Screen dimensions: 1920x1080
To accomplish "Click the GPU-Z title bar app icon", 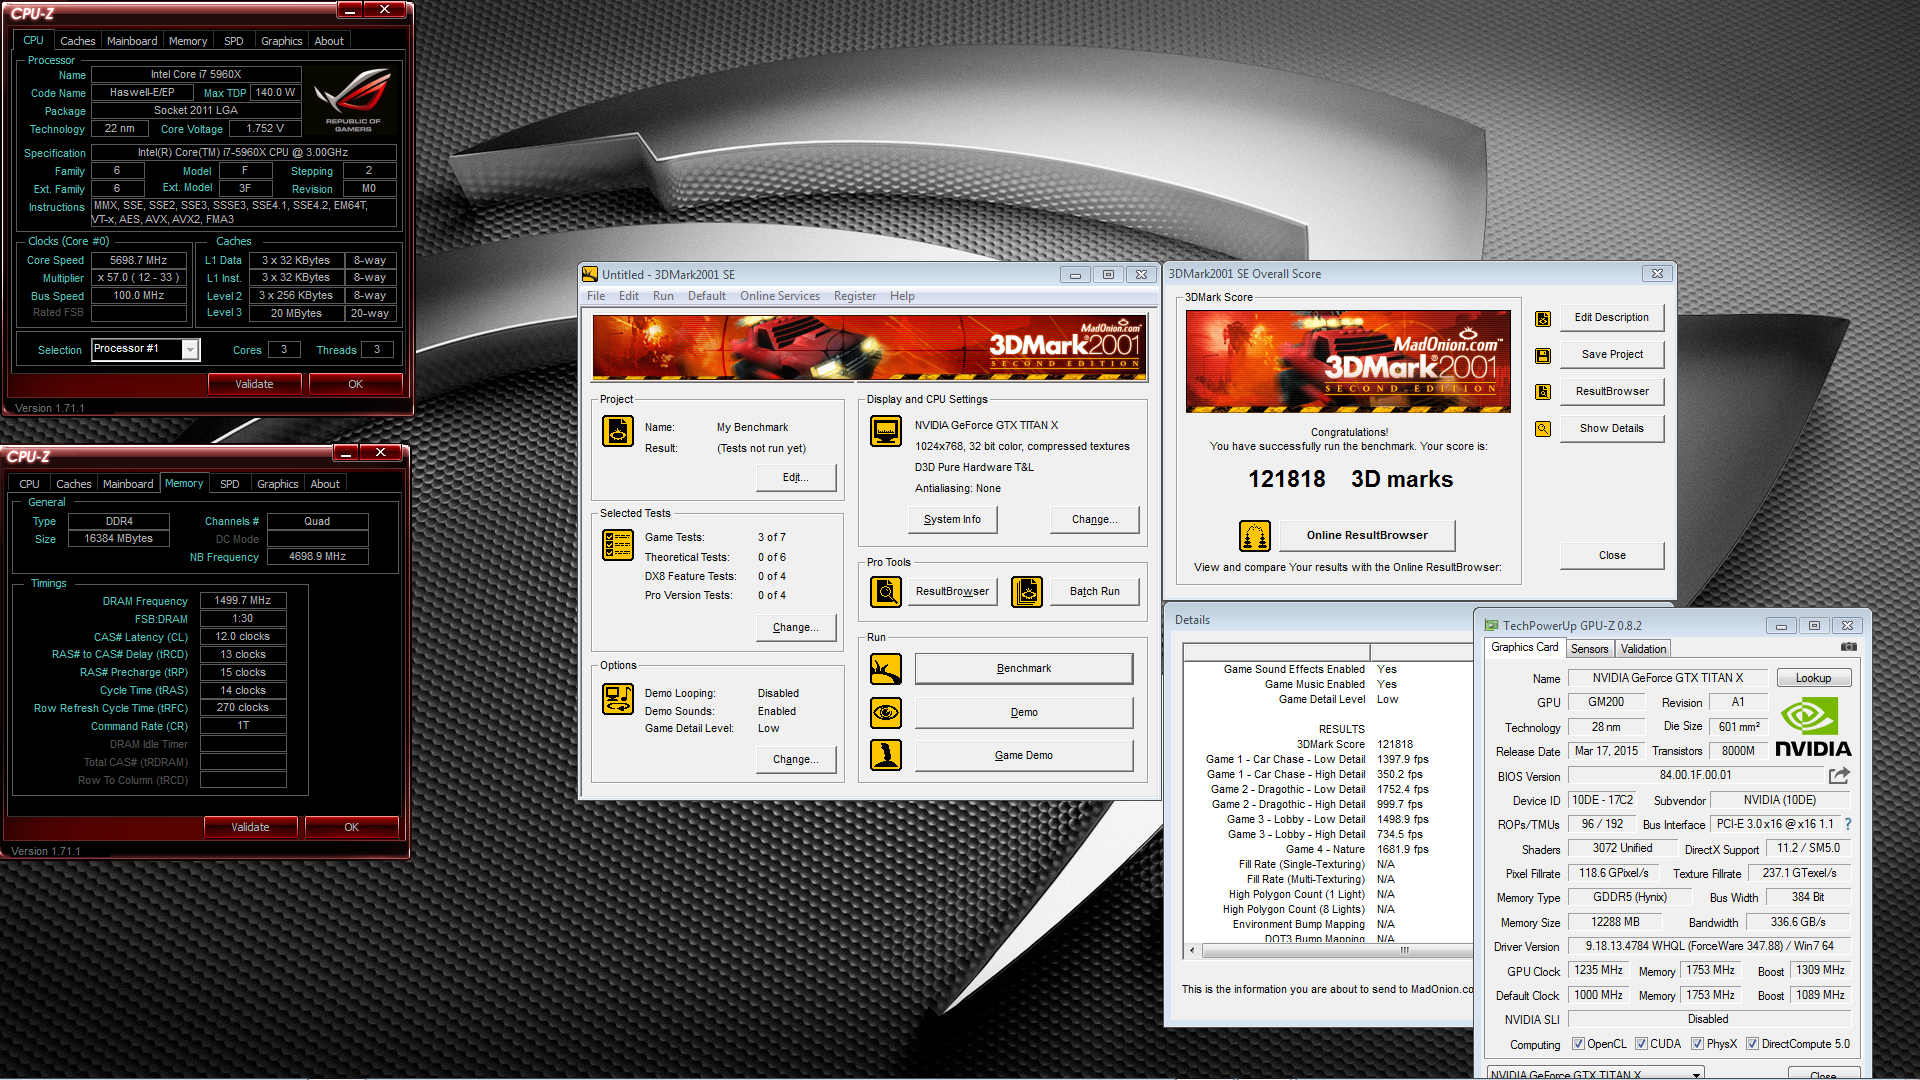I will (x=1491, y=626).
